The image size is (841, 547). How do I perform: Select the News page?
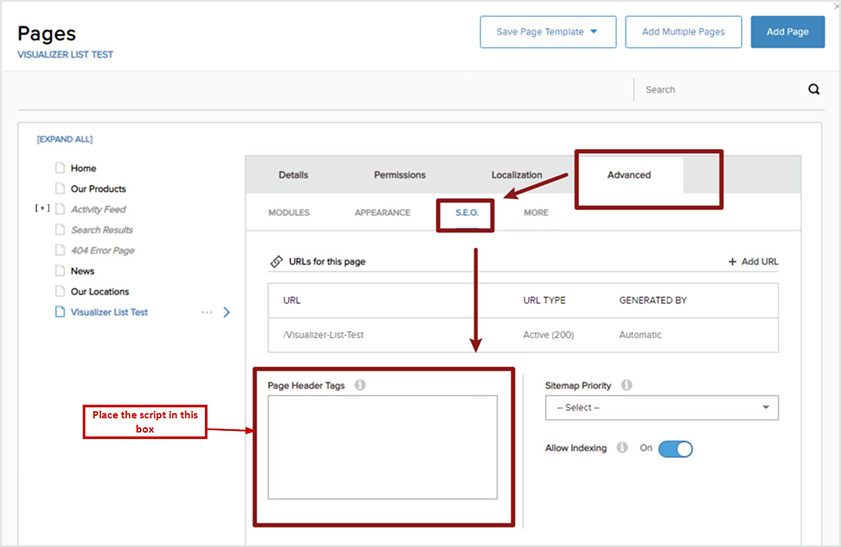83,271
